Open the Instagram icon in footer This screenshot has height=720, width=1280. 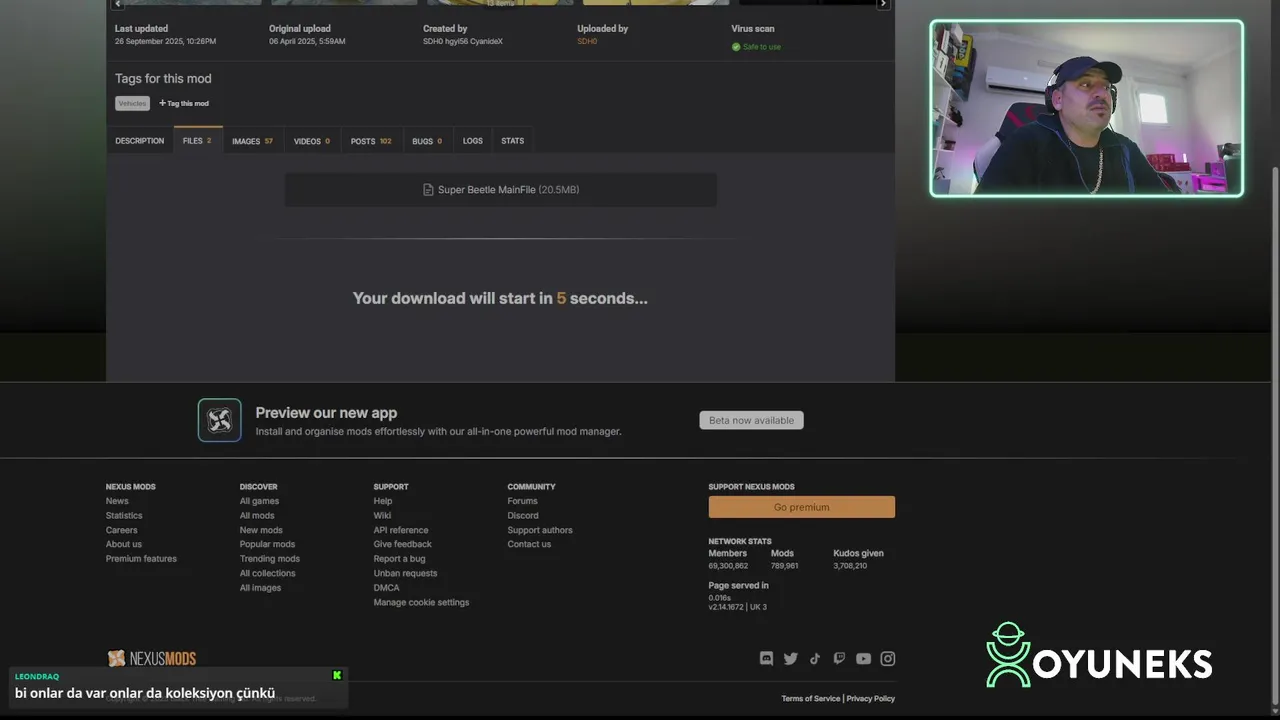point(887,658)
